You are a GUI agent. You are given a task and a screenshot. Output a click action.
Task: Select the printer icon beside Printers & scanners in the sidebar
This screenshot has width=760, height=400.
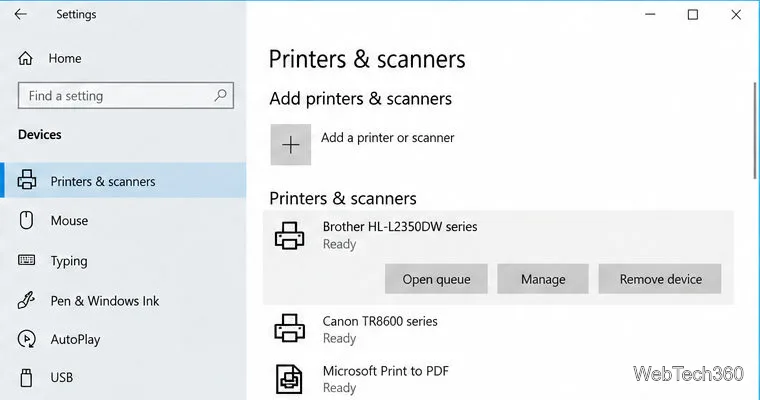point(27,179)
